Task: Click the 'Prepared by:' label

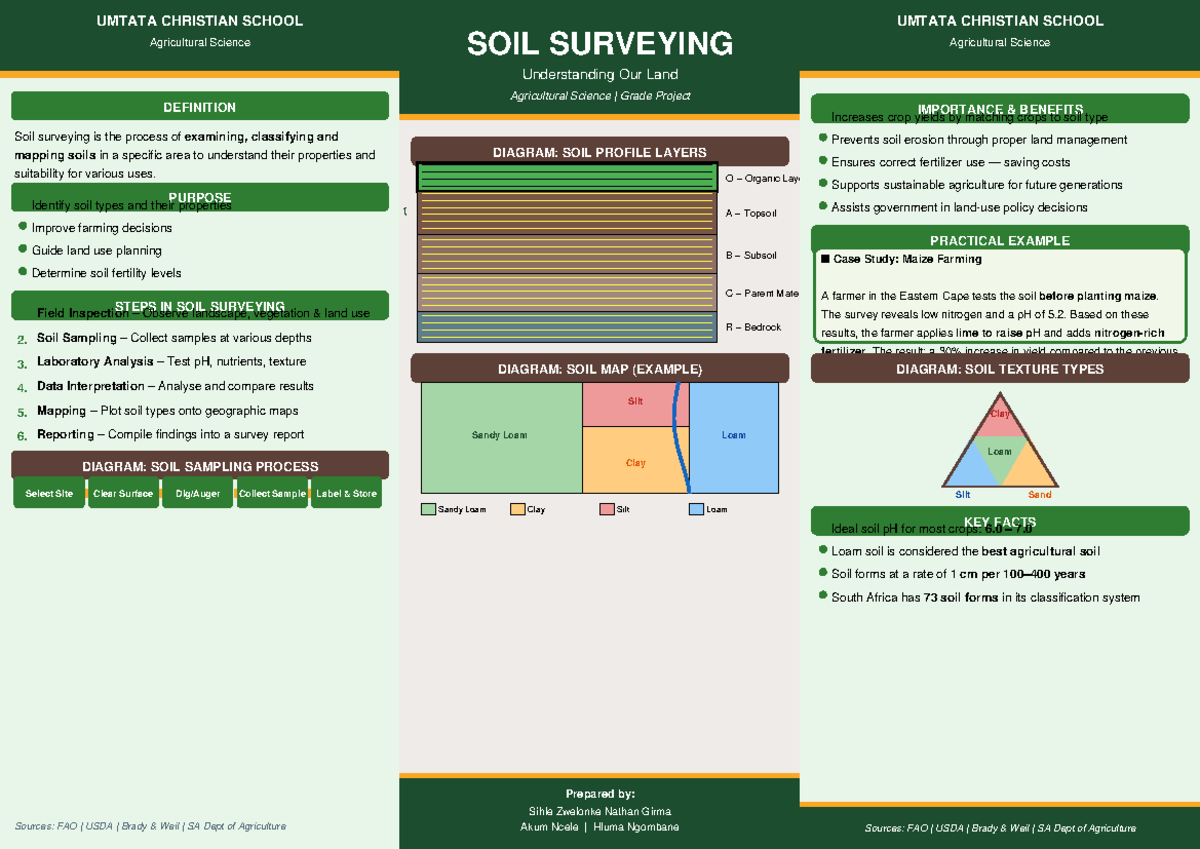Action: (600, 793)
